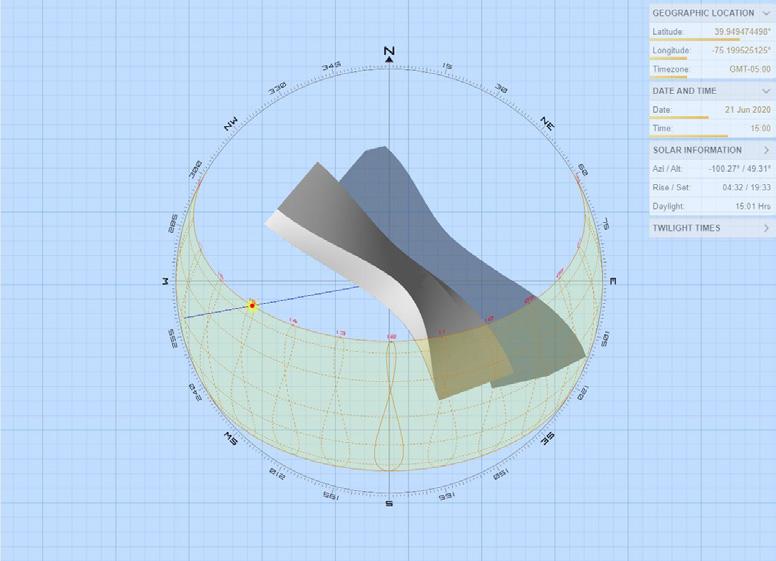This screenshot has height=561, width=776.
Task: Expand the Twilight Times section chevron
Action: pyautogui.click(x=767, y=228)
